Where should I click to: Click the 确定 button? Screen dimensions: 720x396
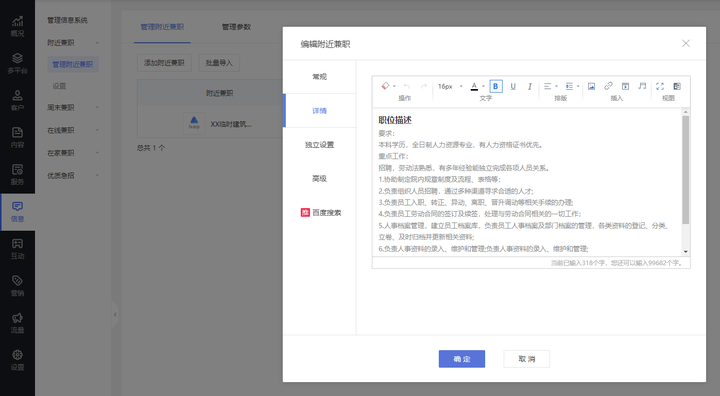(x=461, y=359)
